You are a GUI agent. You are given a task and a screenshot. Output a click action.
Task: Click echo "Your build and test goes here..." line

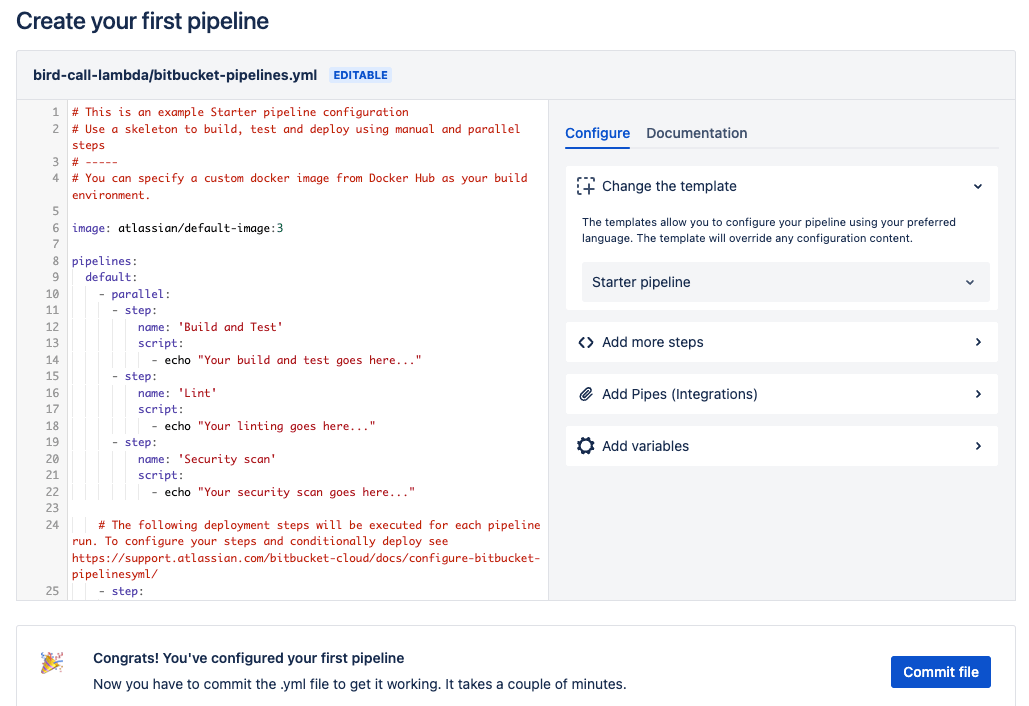(286, 360)
